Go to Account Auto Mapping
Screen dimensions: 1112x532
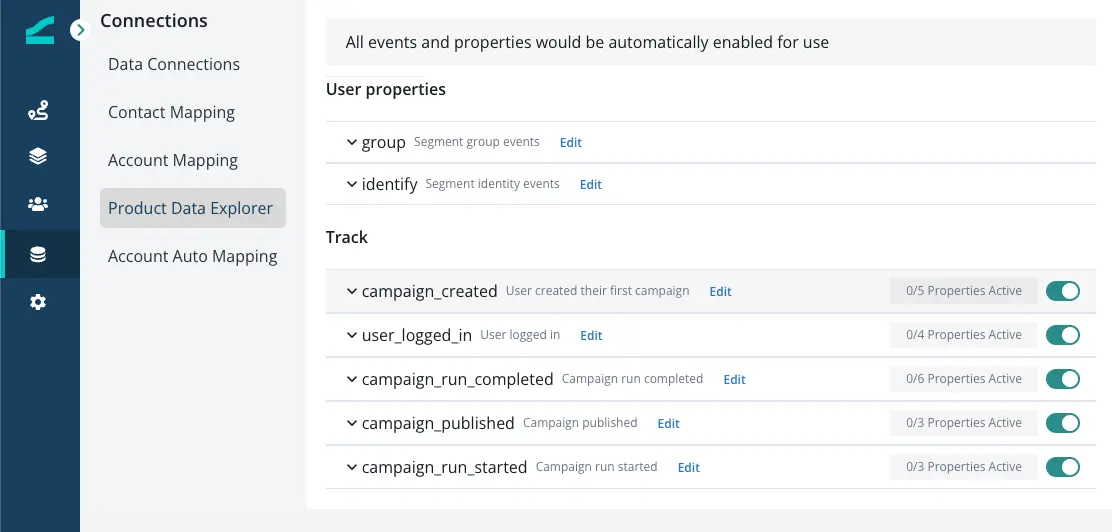(193, 256)
